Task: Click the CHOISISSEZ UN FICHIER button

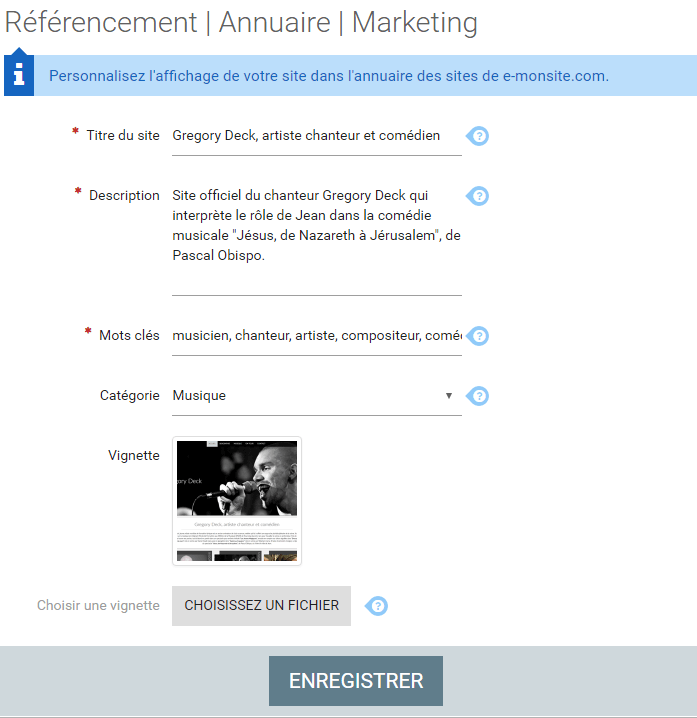Action: coord(261,606)
